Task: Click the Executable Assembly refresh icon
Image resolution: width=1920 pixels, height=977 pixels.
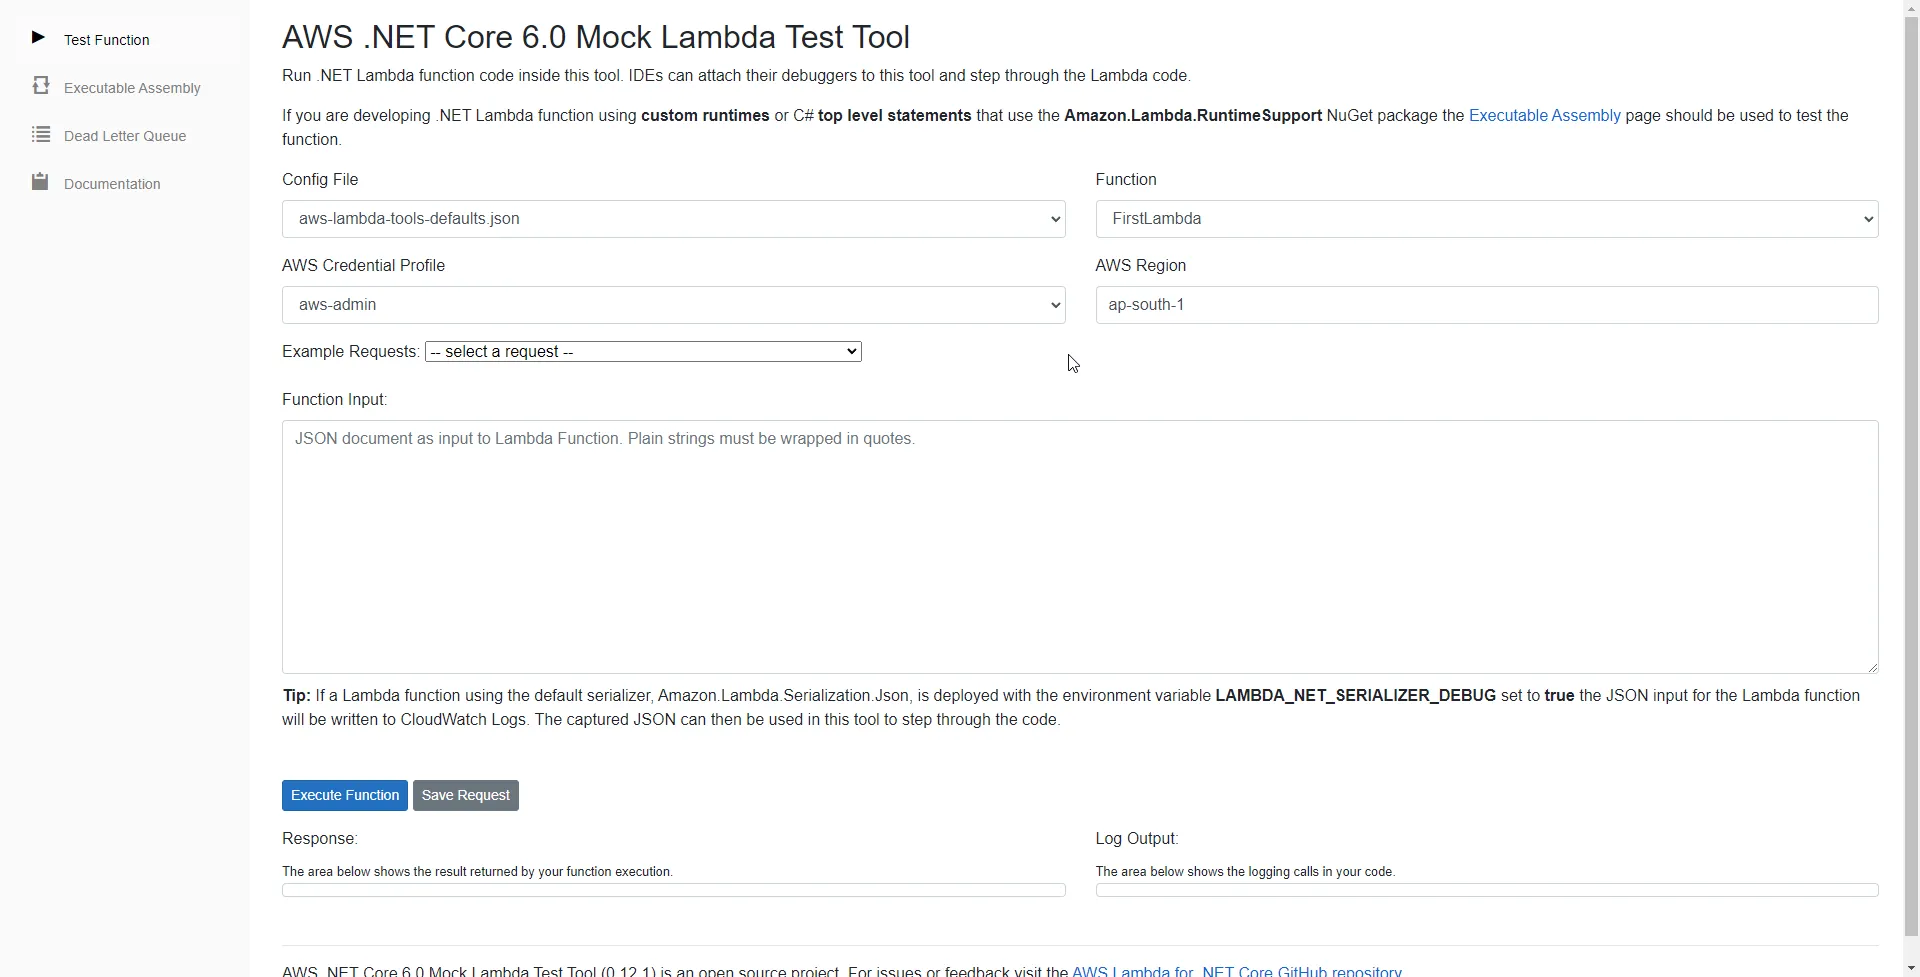Action: point(40,85)
